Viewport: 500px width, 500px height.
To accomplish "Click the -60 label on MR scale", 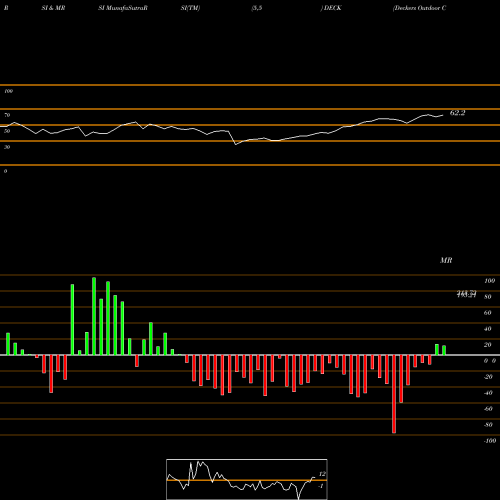I will point(488,409).
